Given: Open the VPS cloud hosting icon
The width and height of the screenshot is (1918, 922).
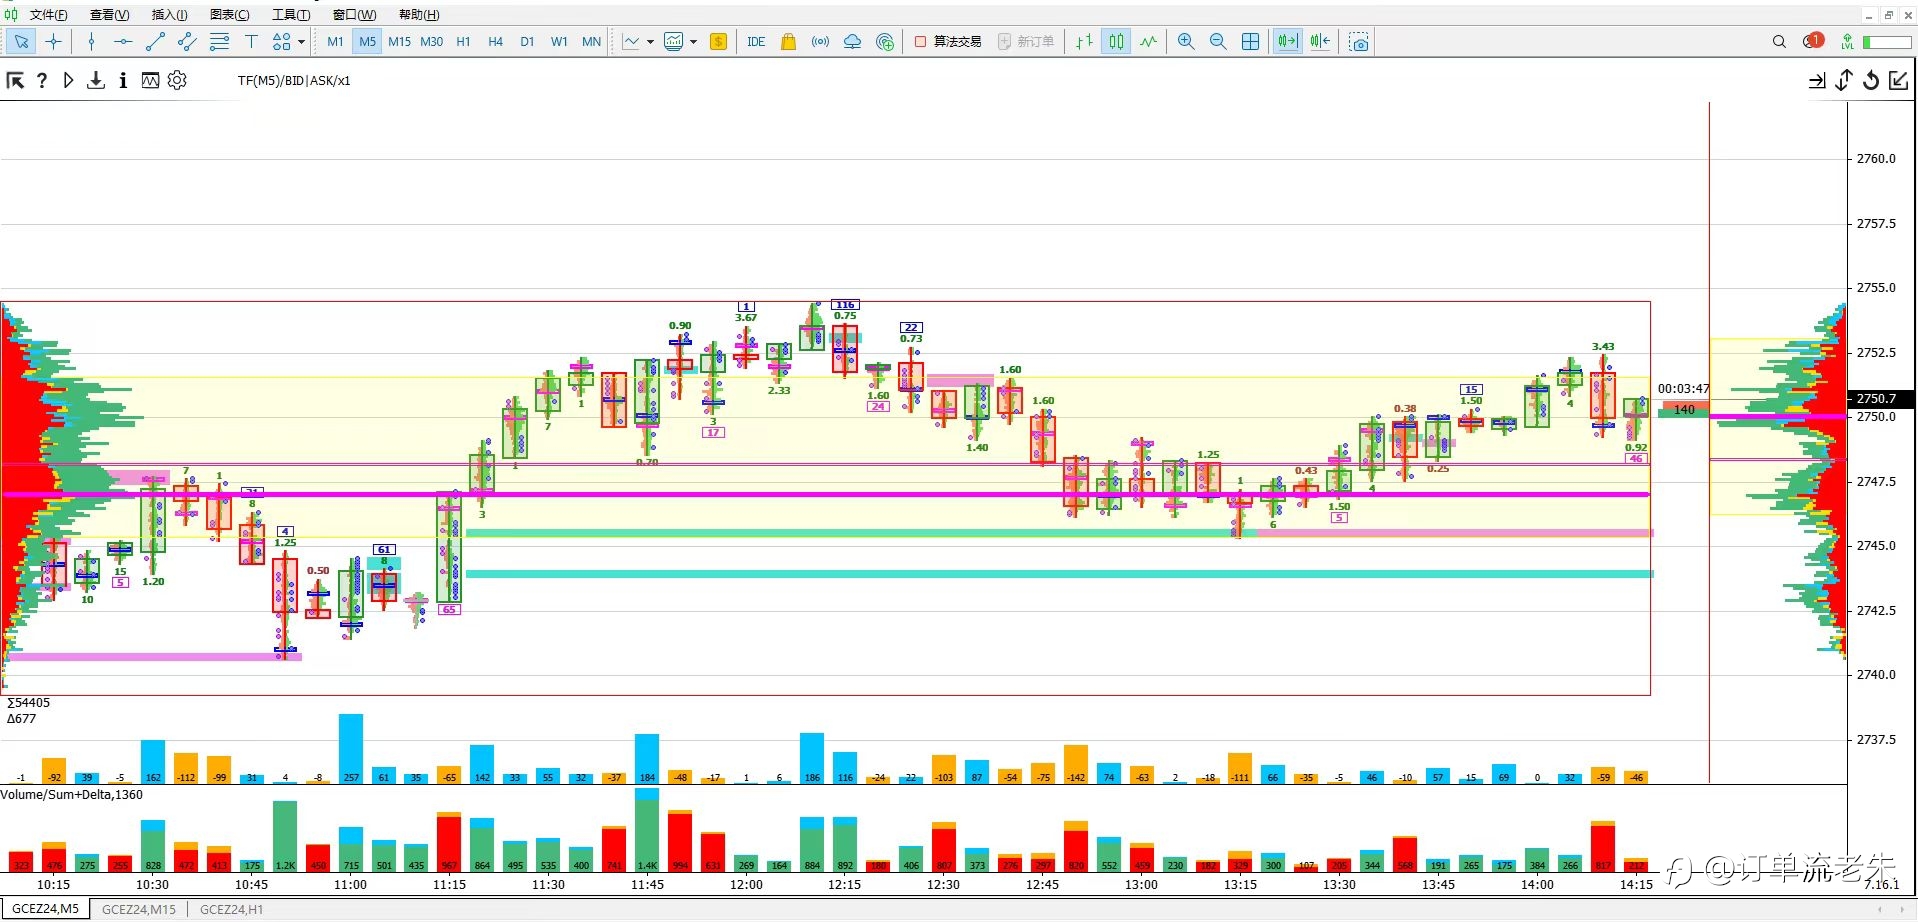Looking at the screenshot, I should click(x=852, y=41).
